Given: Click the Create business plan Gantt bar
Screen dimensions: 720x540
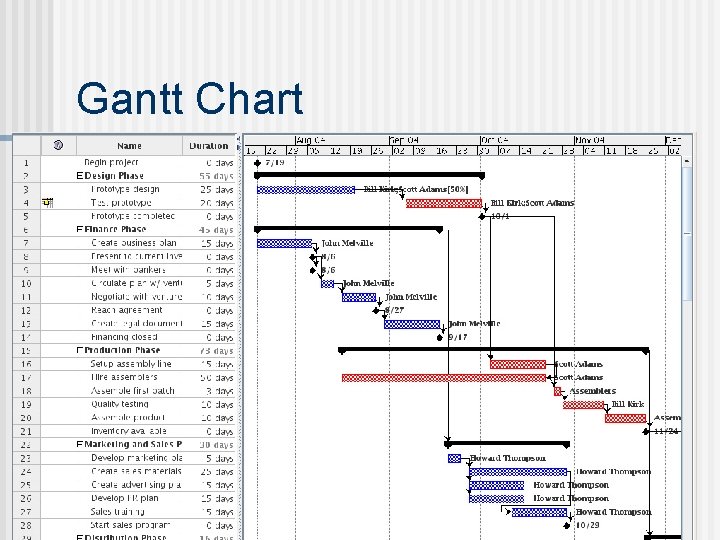Looking at the screenshot, I should coord(284,243).
